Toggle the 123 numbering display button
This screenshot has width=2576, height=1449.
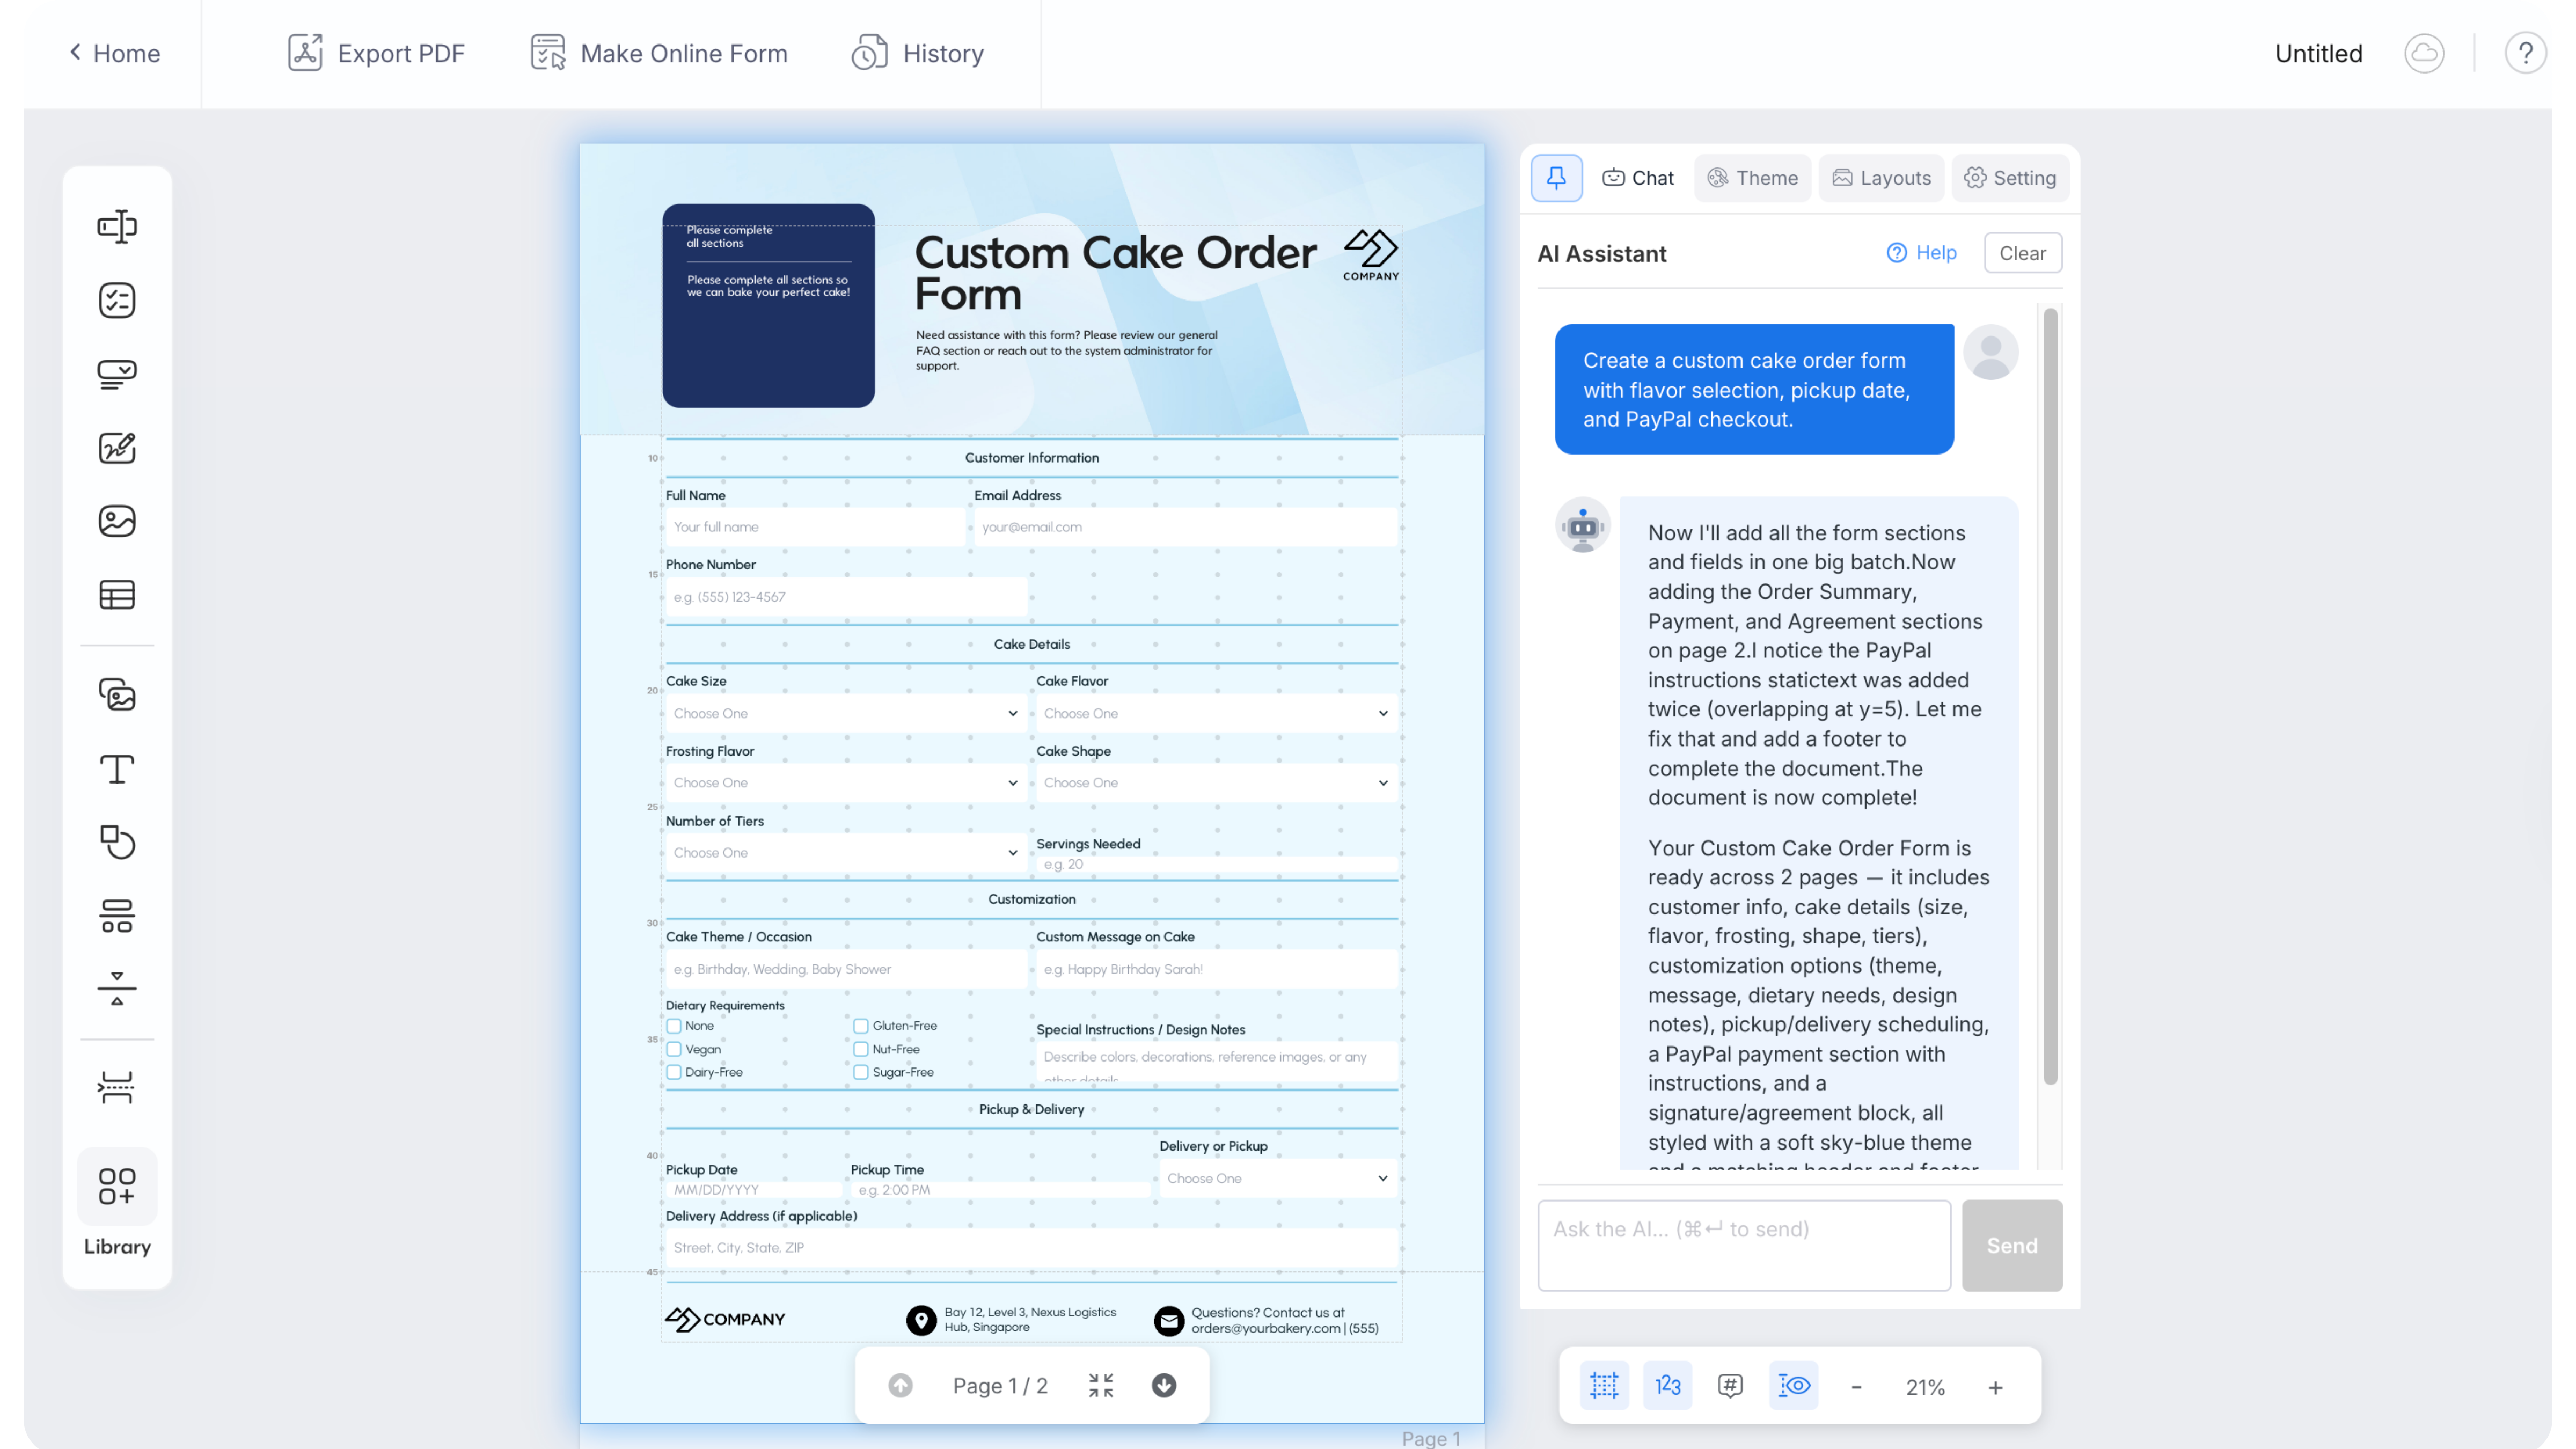1667,1385
